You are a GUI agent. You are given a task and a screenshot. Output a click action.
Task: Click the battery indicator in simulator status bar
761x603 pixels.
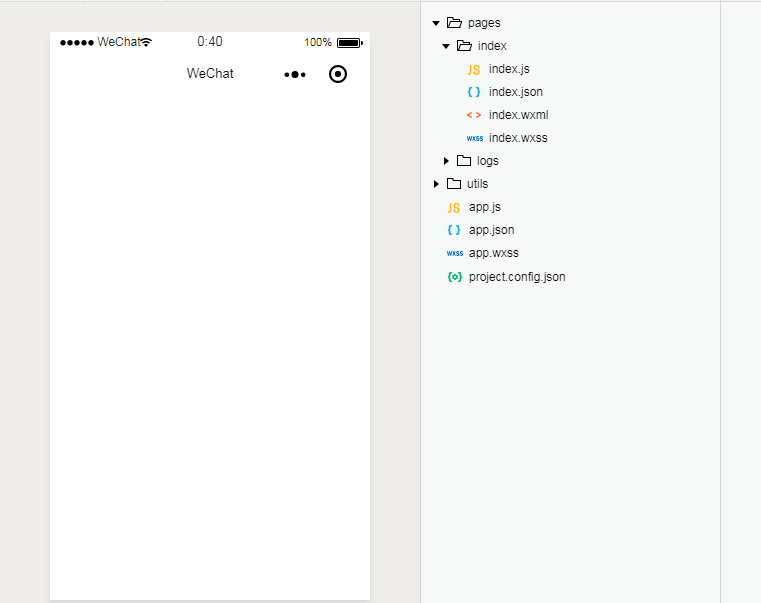pos(349,43)
